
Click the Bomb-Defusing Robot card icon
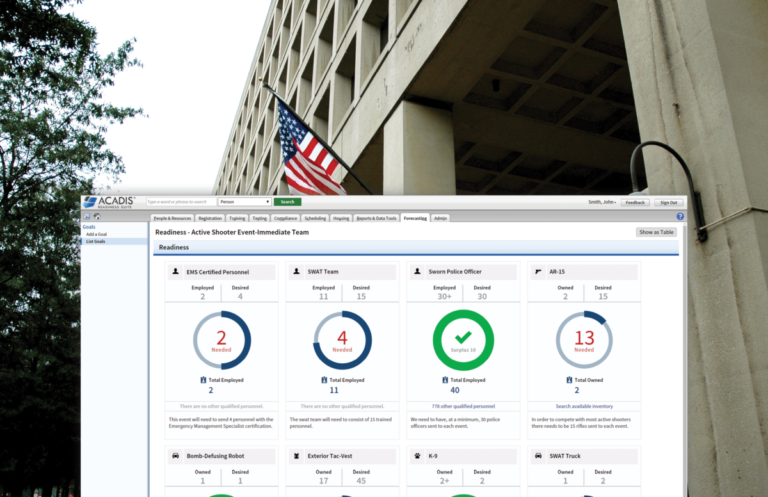tap(176, 455)
